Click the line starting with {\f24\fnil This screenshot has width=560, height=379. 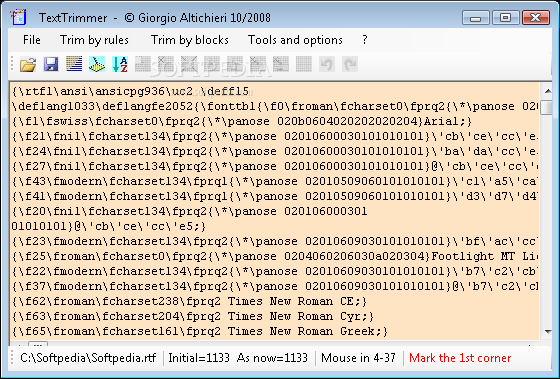click(274, 151)
